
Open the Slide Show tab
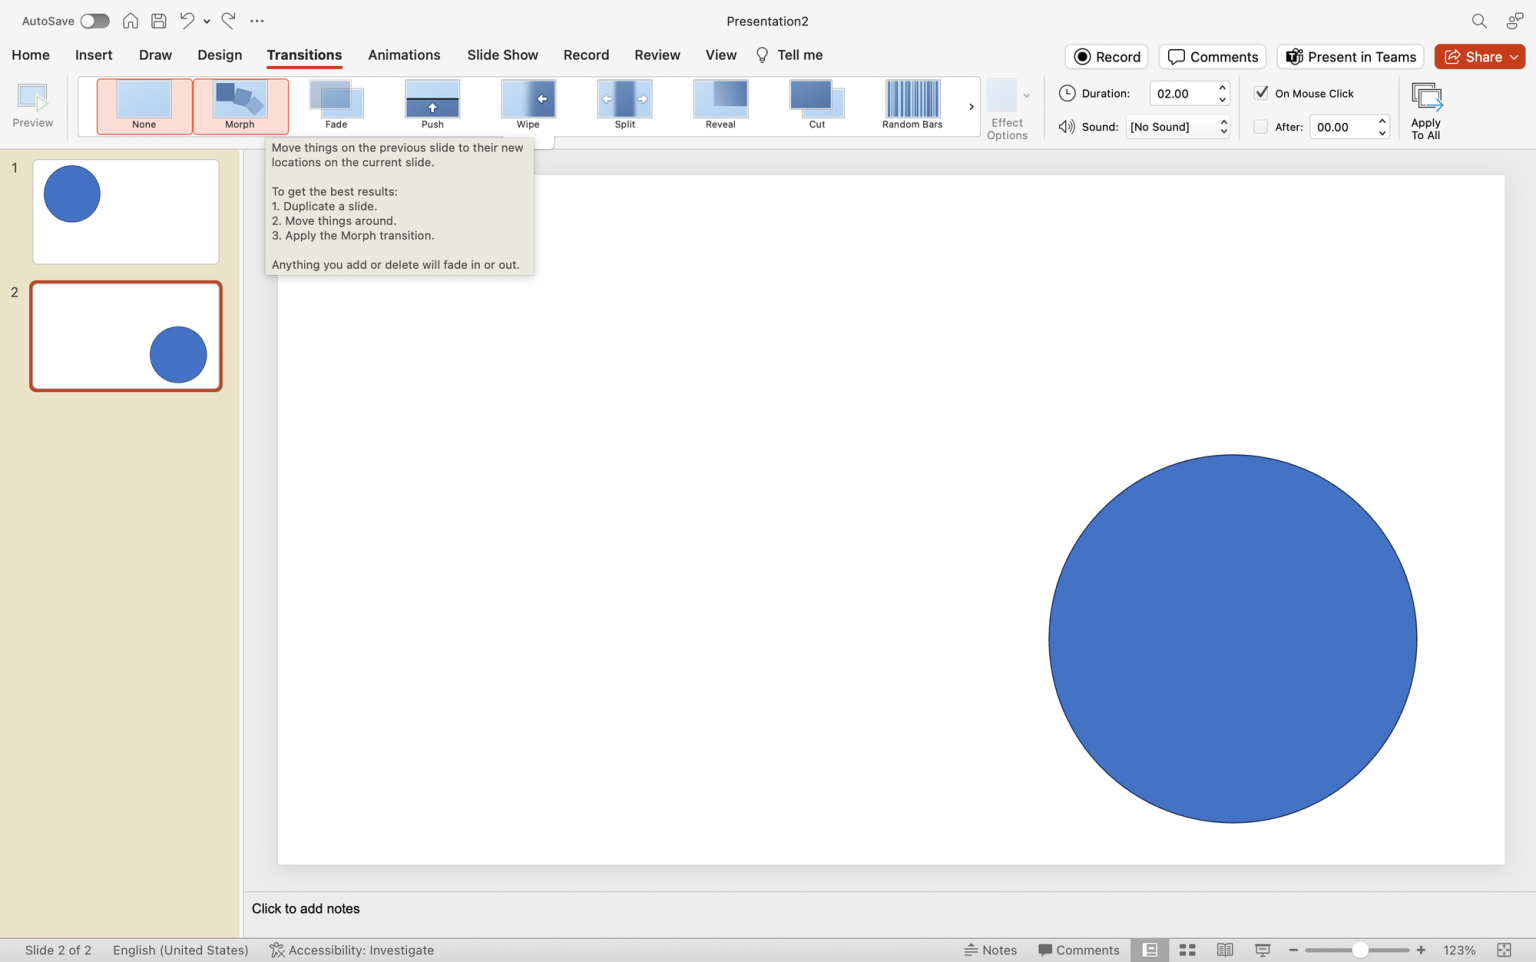502,55
